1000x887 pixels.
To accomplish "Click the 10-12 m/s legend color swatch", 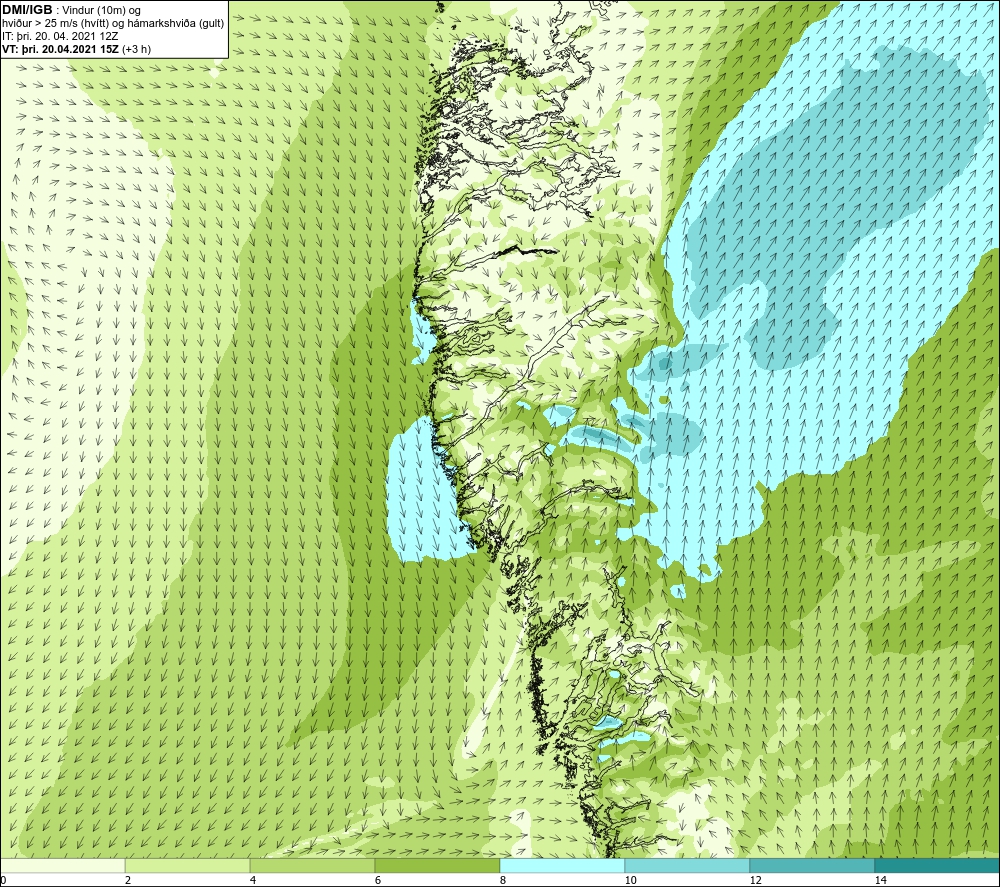I will point(688,866).
